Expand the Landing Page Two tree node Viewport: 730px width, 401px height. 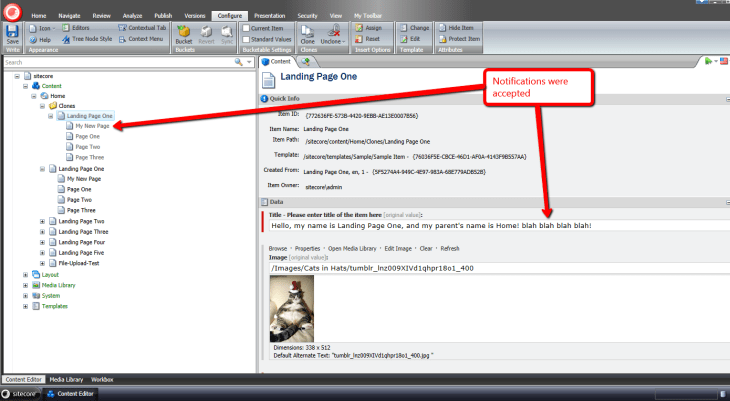42,221
